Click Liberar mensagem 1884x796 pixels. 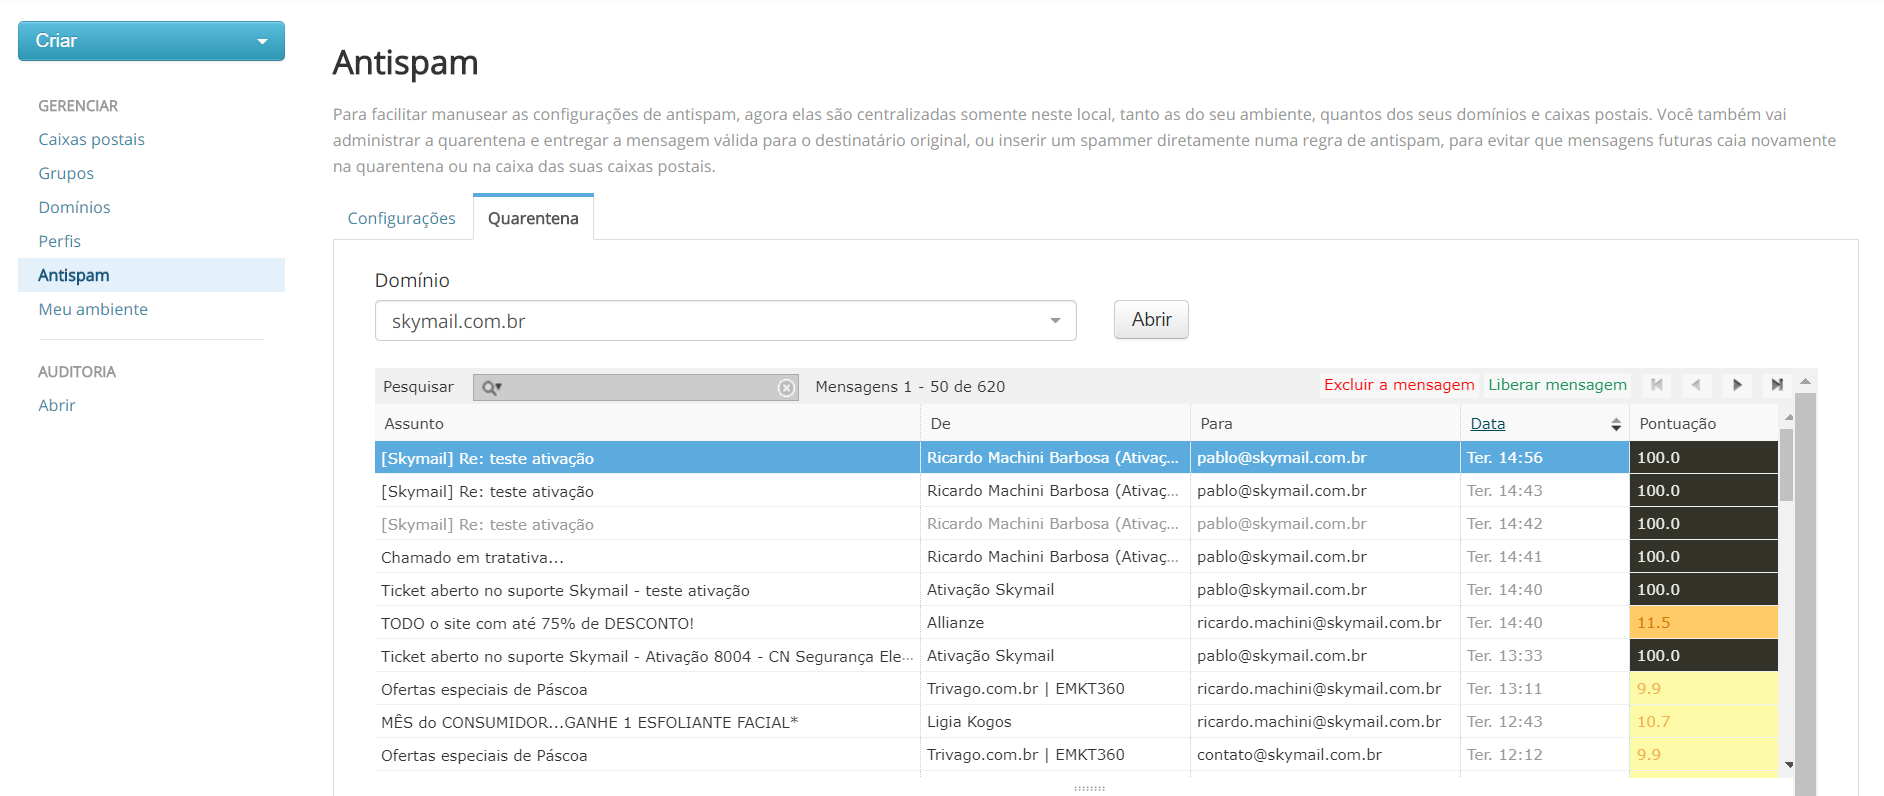tap(1556, 385)
